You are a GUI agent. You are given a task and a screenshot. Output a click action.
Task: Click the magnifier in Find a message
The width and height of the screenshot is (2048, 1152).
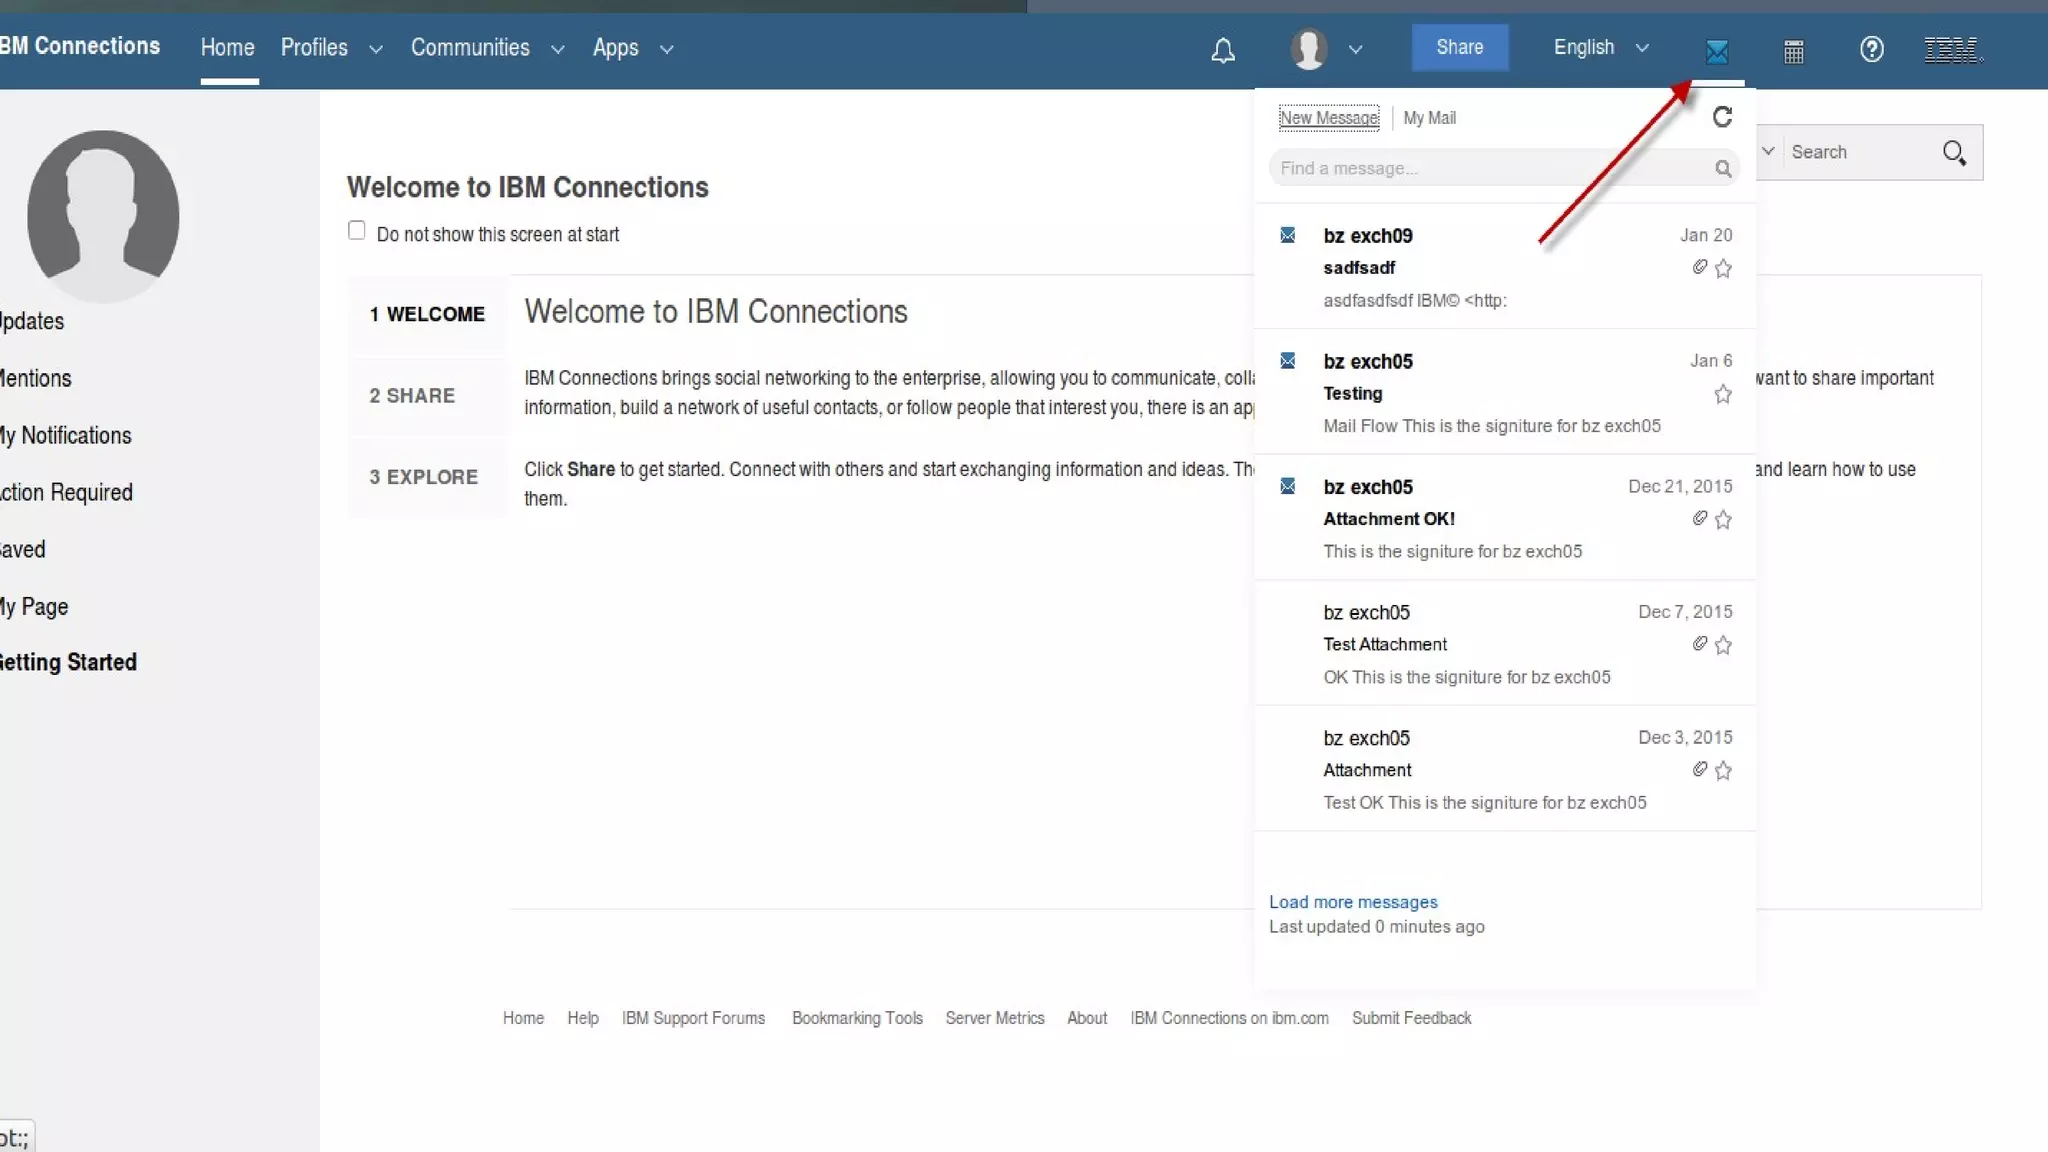[x=1723, y=169]
